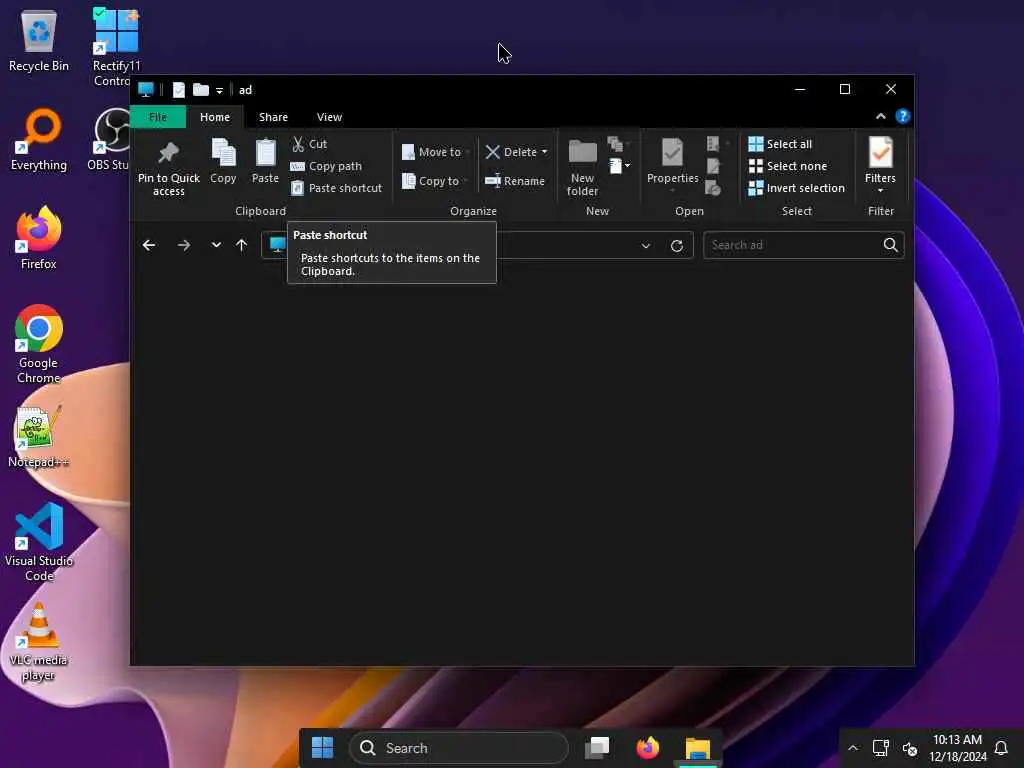Open Explorer Help question mark
This screenshot has width=1024, height=768.
pyautogui.click(x=903, y=116)
